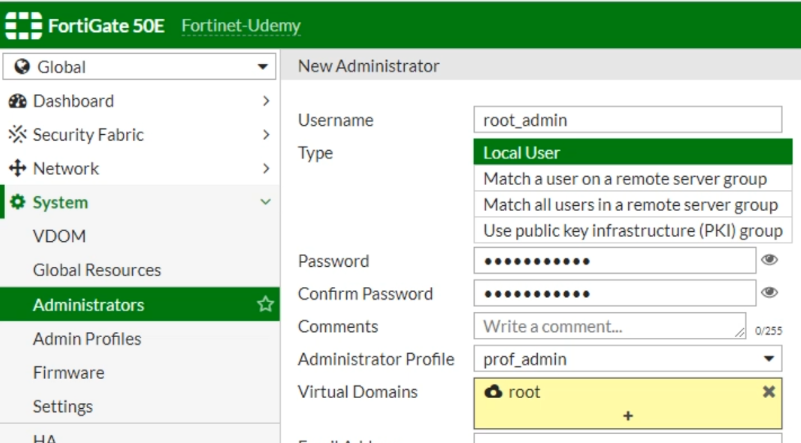Screen dimensions: 801x443
Task: Click the Global globe icon
Action: tap(21, 66)
